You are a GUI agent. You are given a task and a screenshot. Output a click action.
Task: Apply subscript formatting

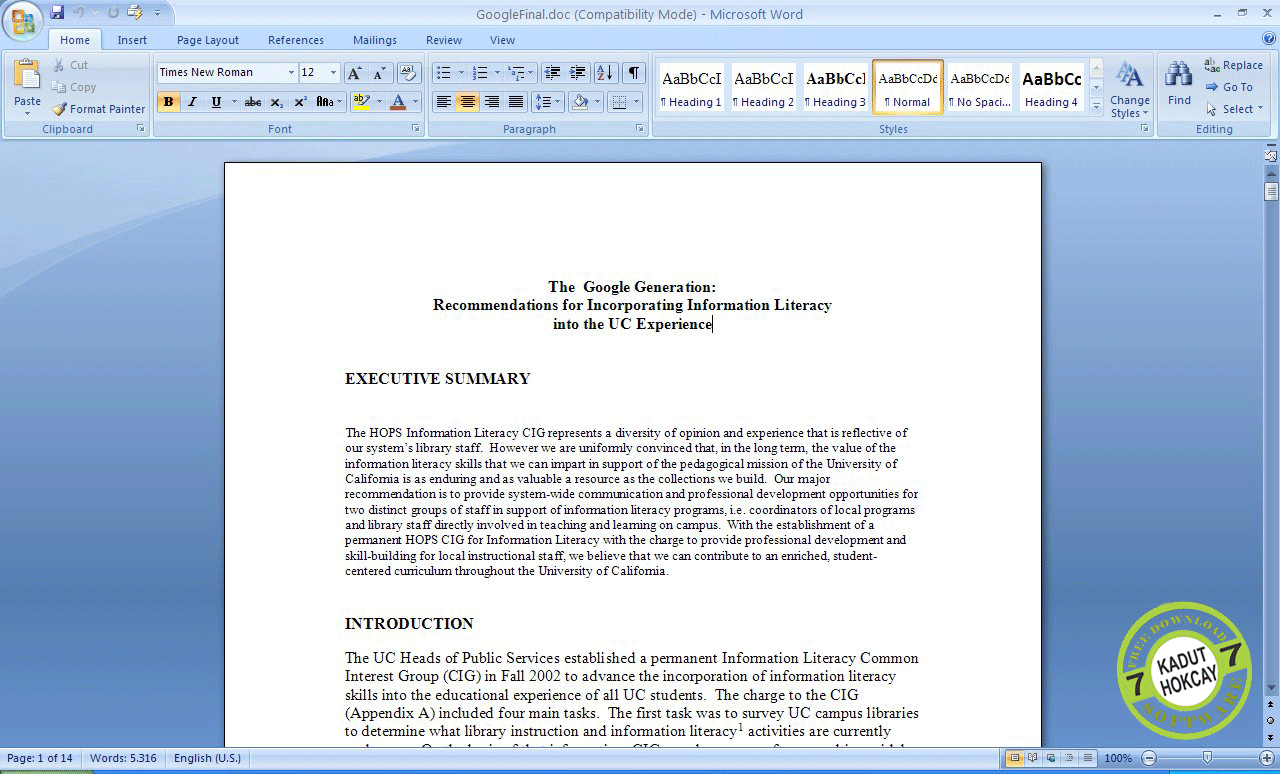(277, 102)
